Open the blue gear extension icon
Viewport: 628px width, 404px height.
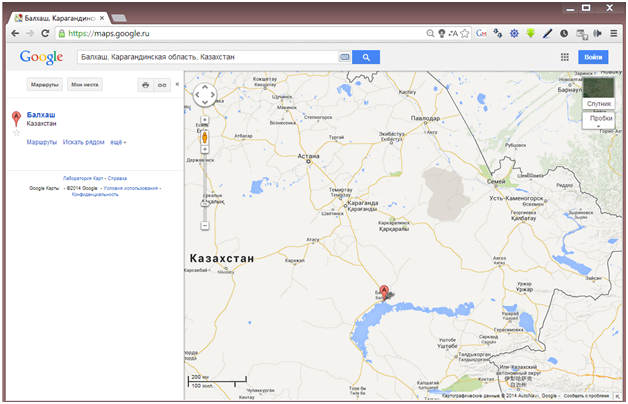click(514, 33)
